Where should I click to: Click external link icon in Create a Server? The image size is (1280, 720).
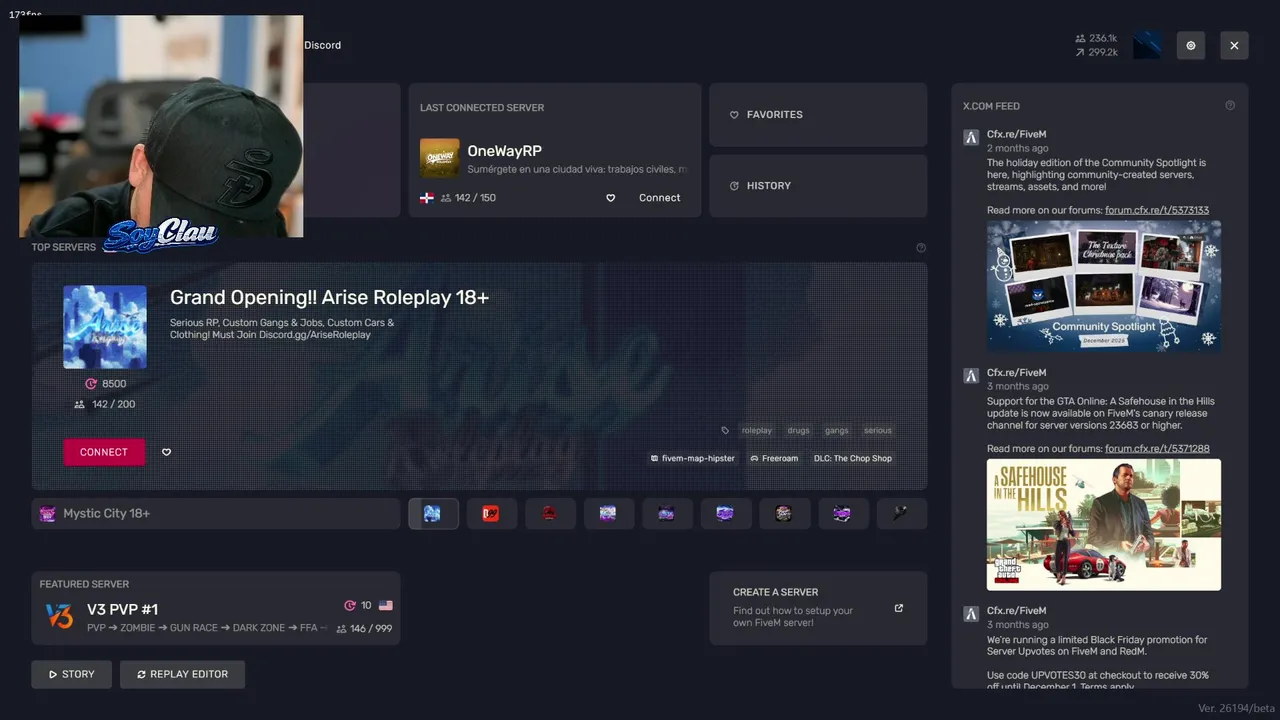pos(898,608)
